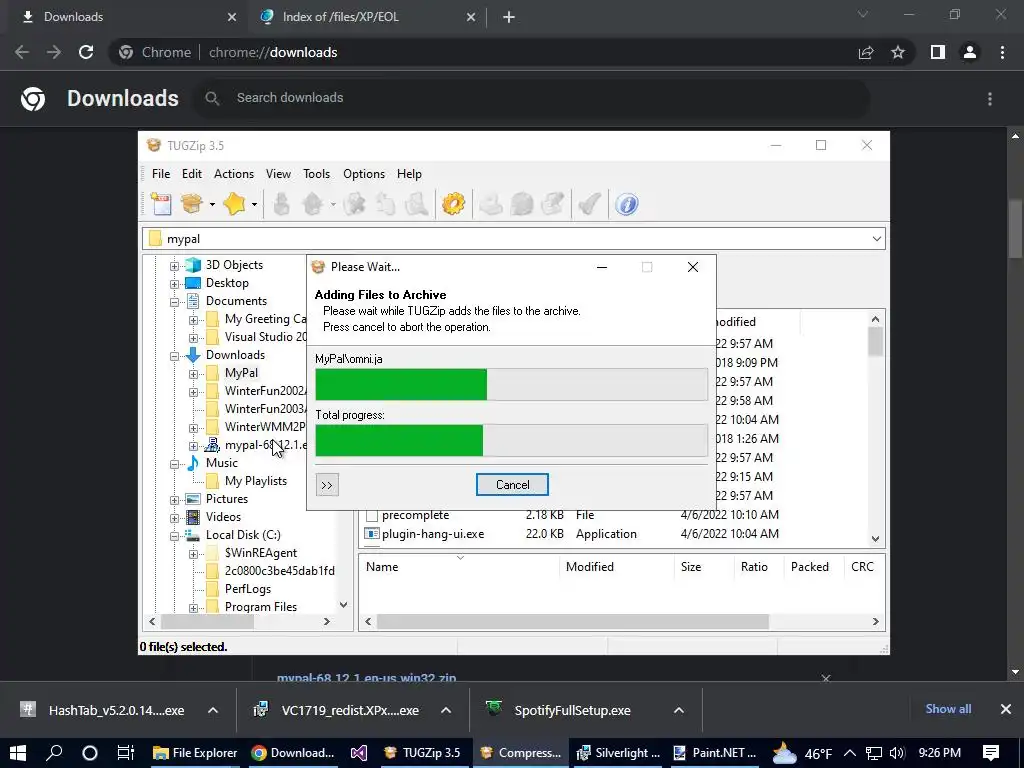Expand the Desktop tree node

(x=174, y=284)
